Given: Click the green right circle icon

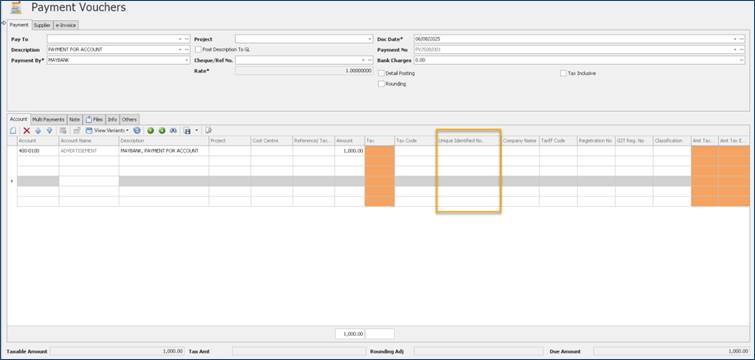Looking at the screenshot, I should click(162, 130).
